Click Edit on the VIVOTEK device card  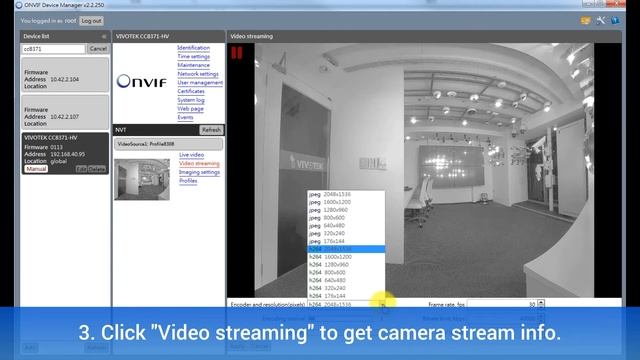coord(81,169)
